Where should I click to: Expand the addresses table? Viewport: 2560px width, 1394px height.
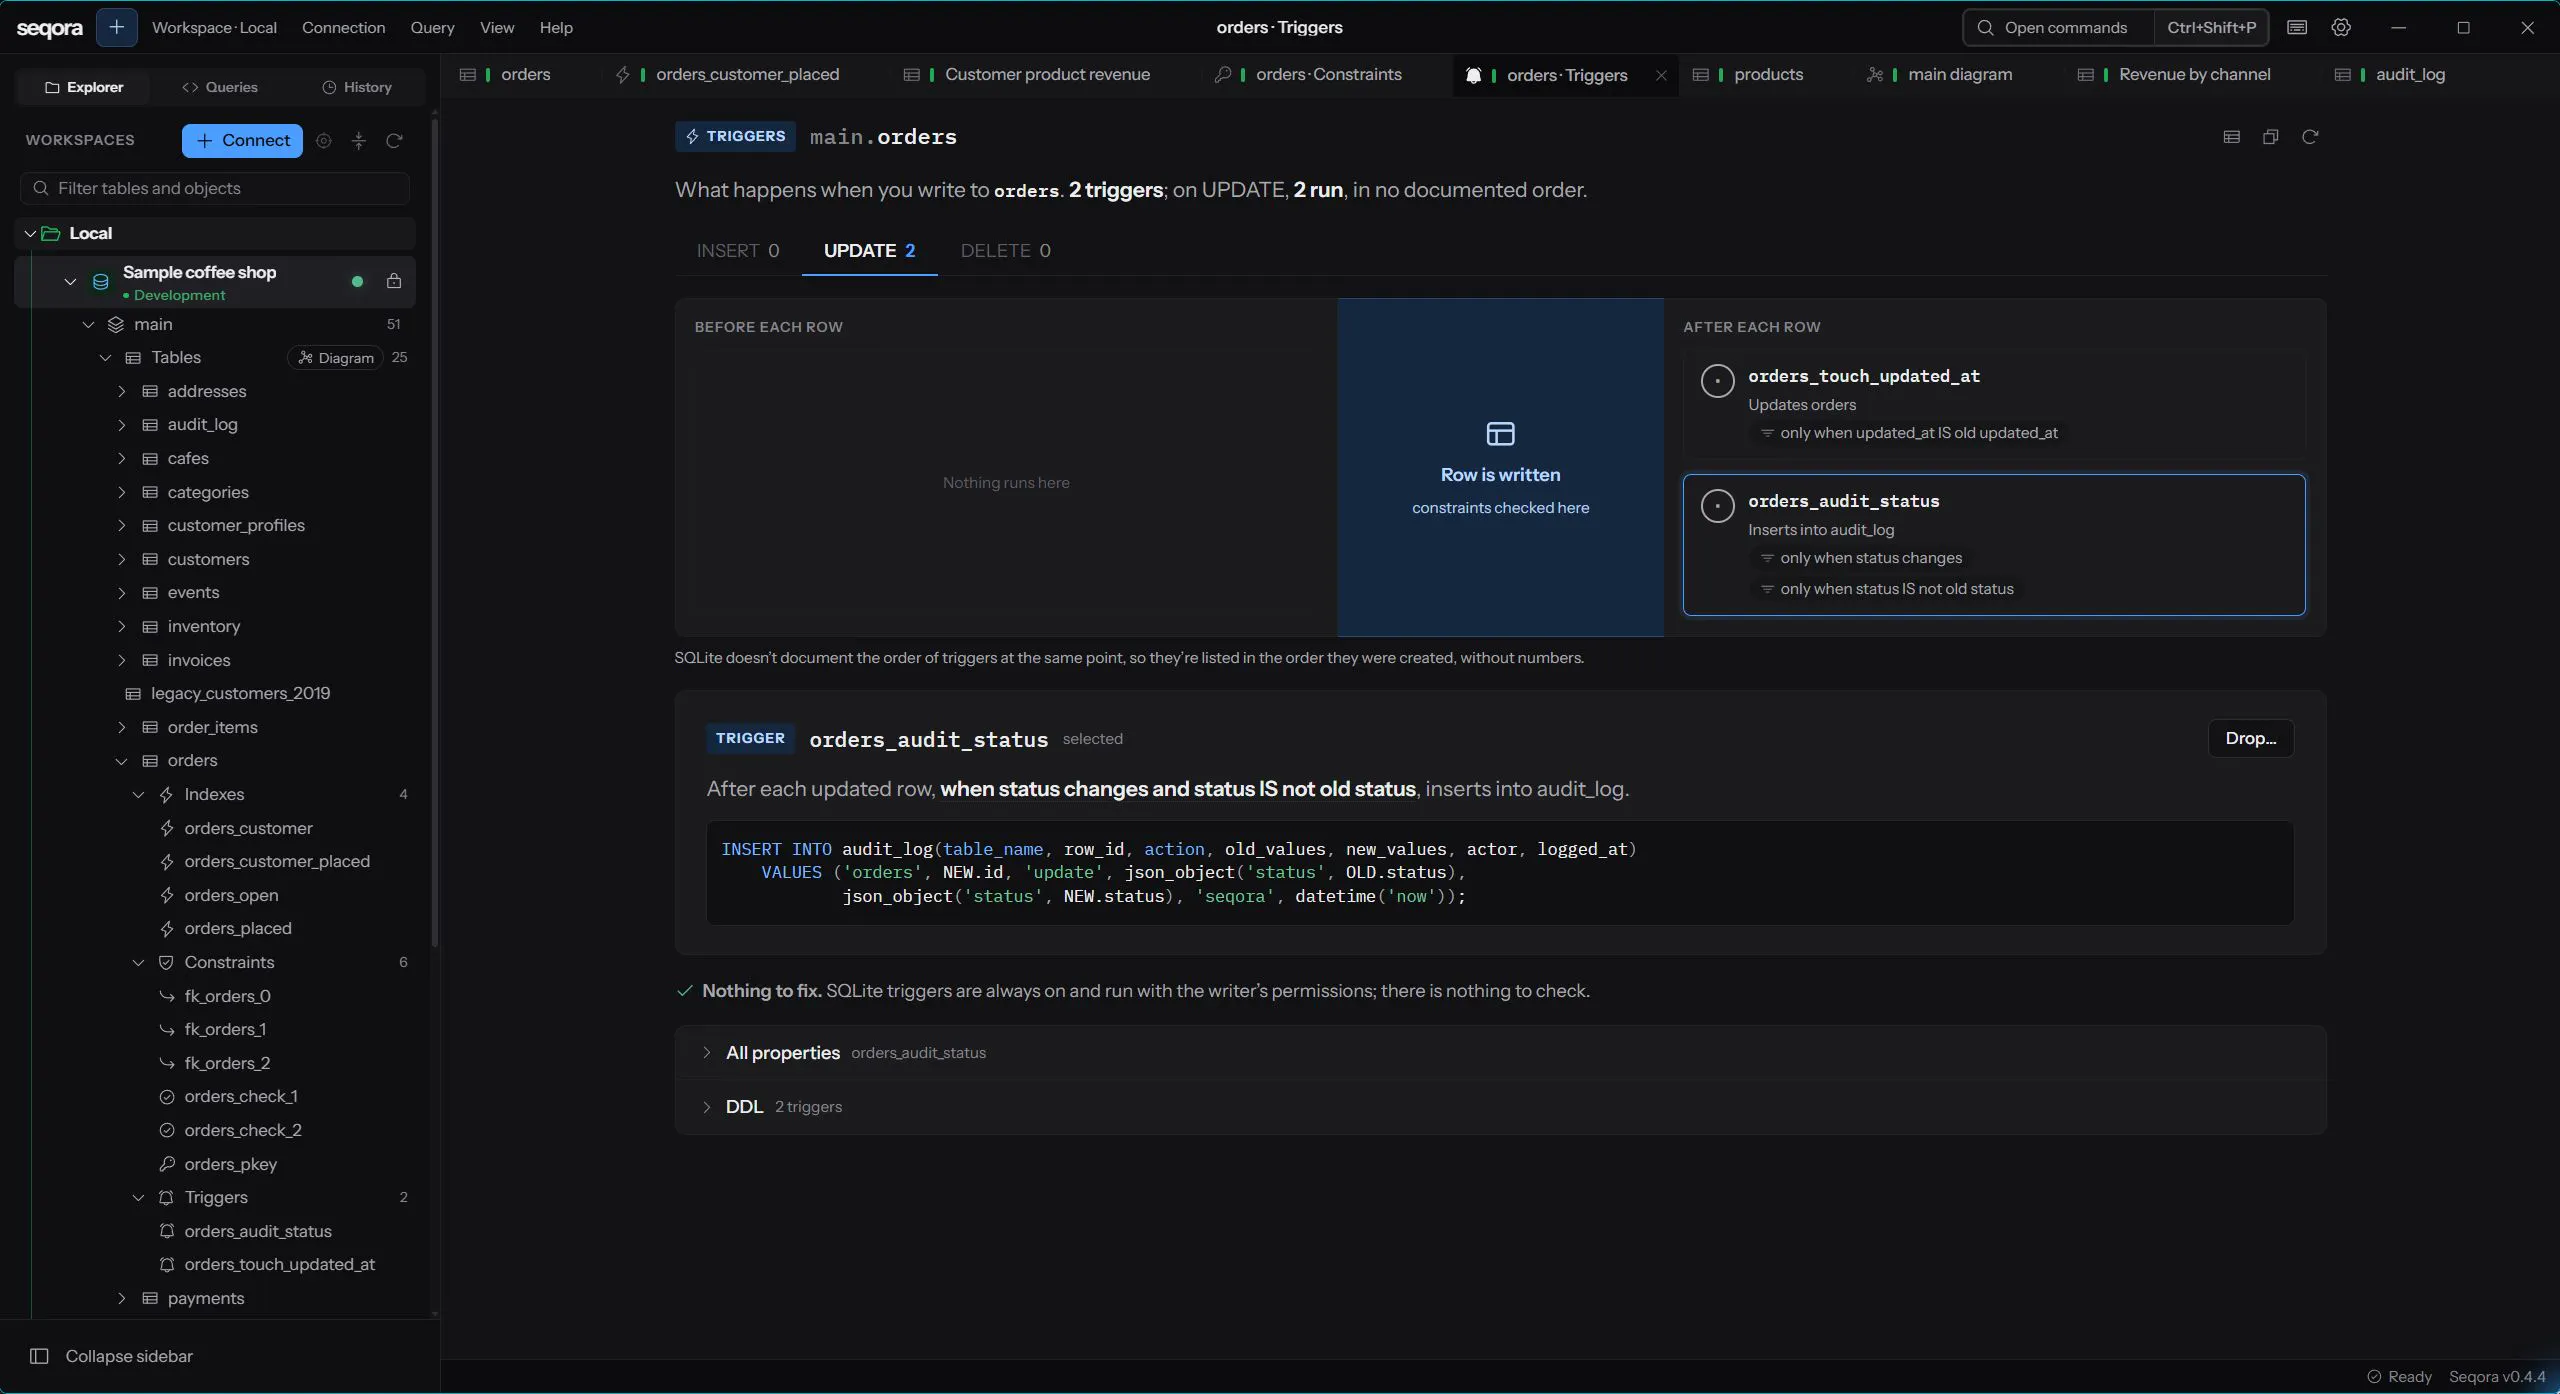tap(122, 391)
